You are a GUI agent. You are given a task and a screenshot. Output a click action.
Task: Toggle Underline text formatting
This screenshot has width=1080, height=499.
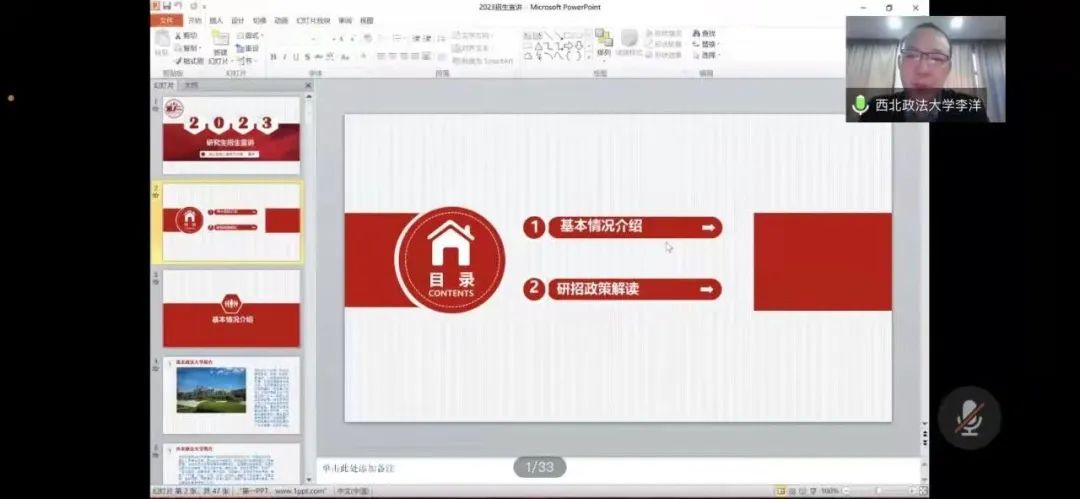click(x=295, y=57)
